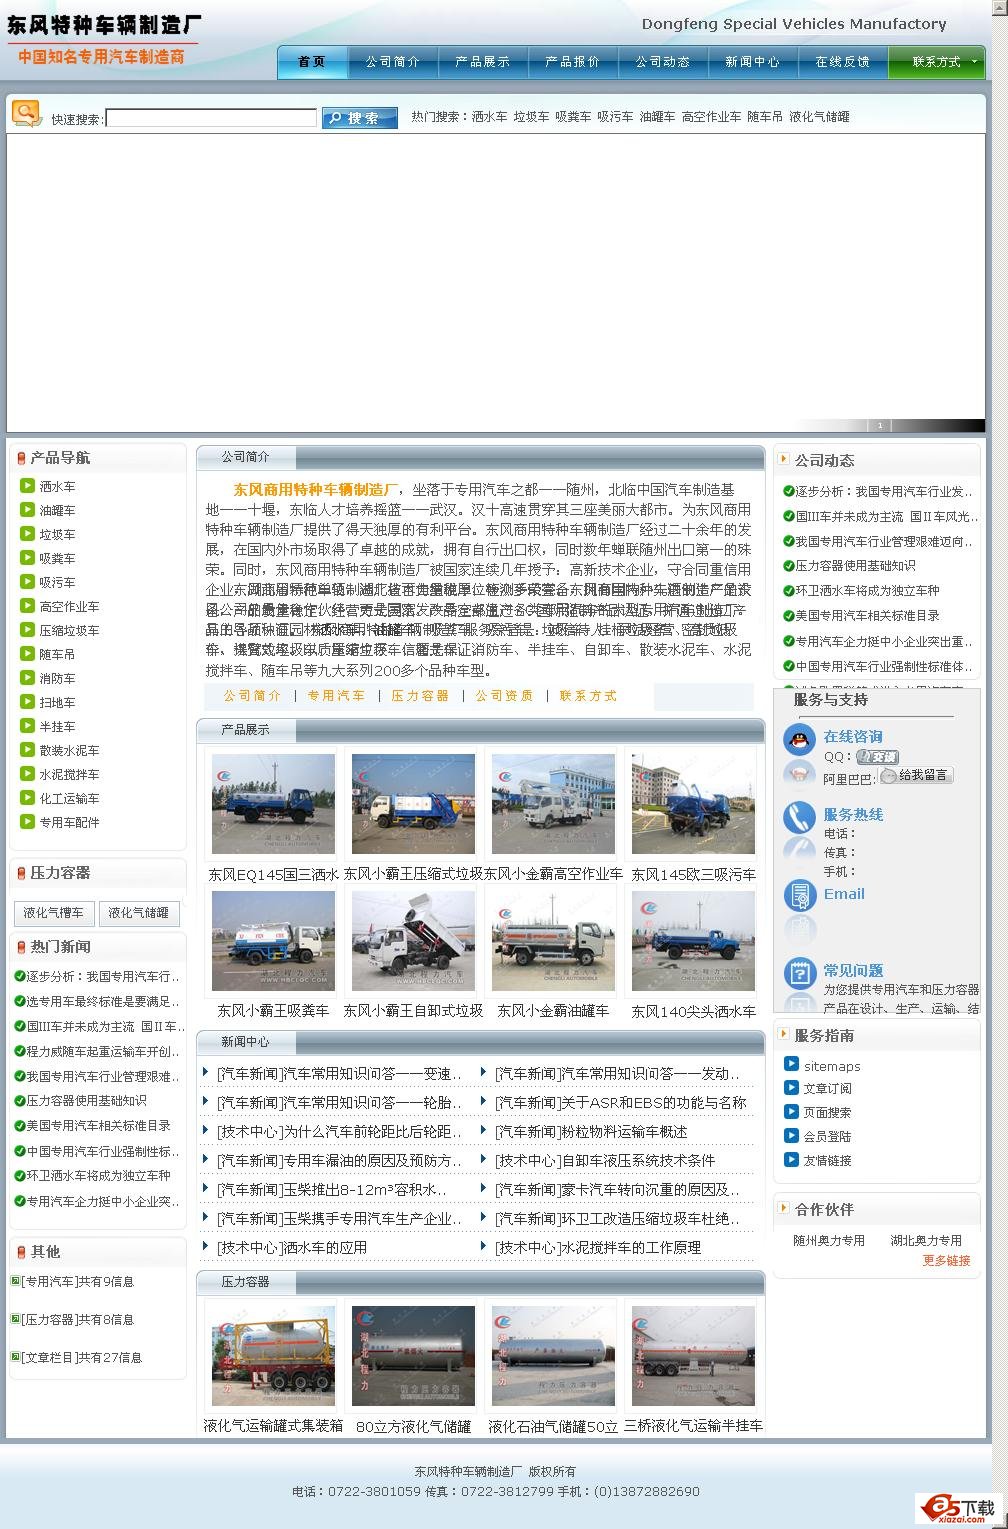
Task: Click the 给我留言 Alibaba button
Action: (x=916, y=775)
